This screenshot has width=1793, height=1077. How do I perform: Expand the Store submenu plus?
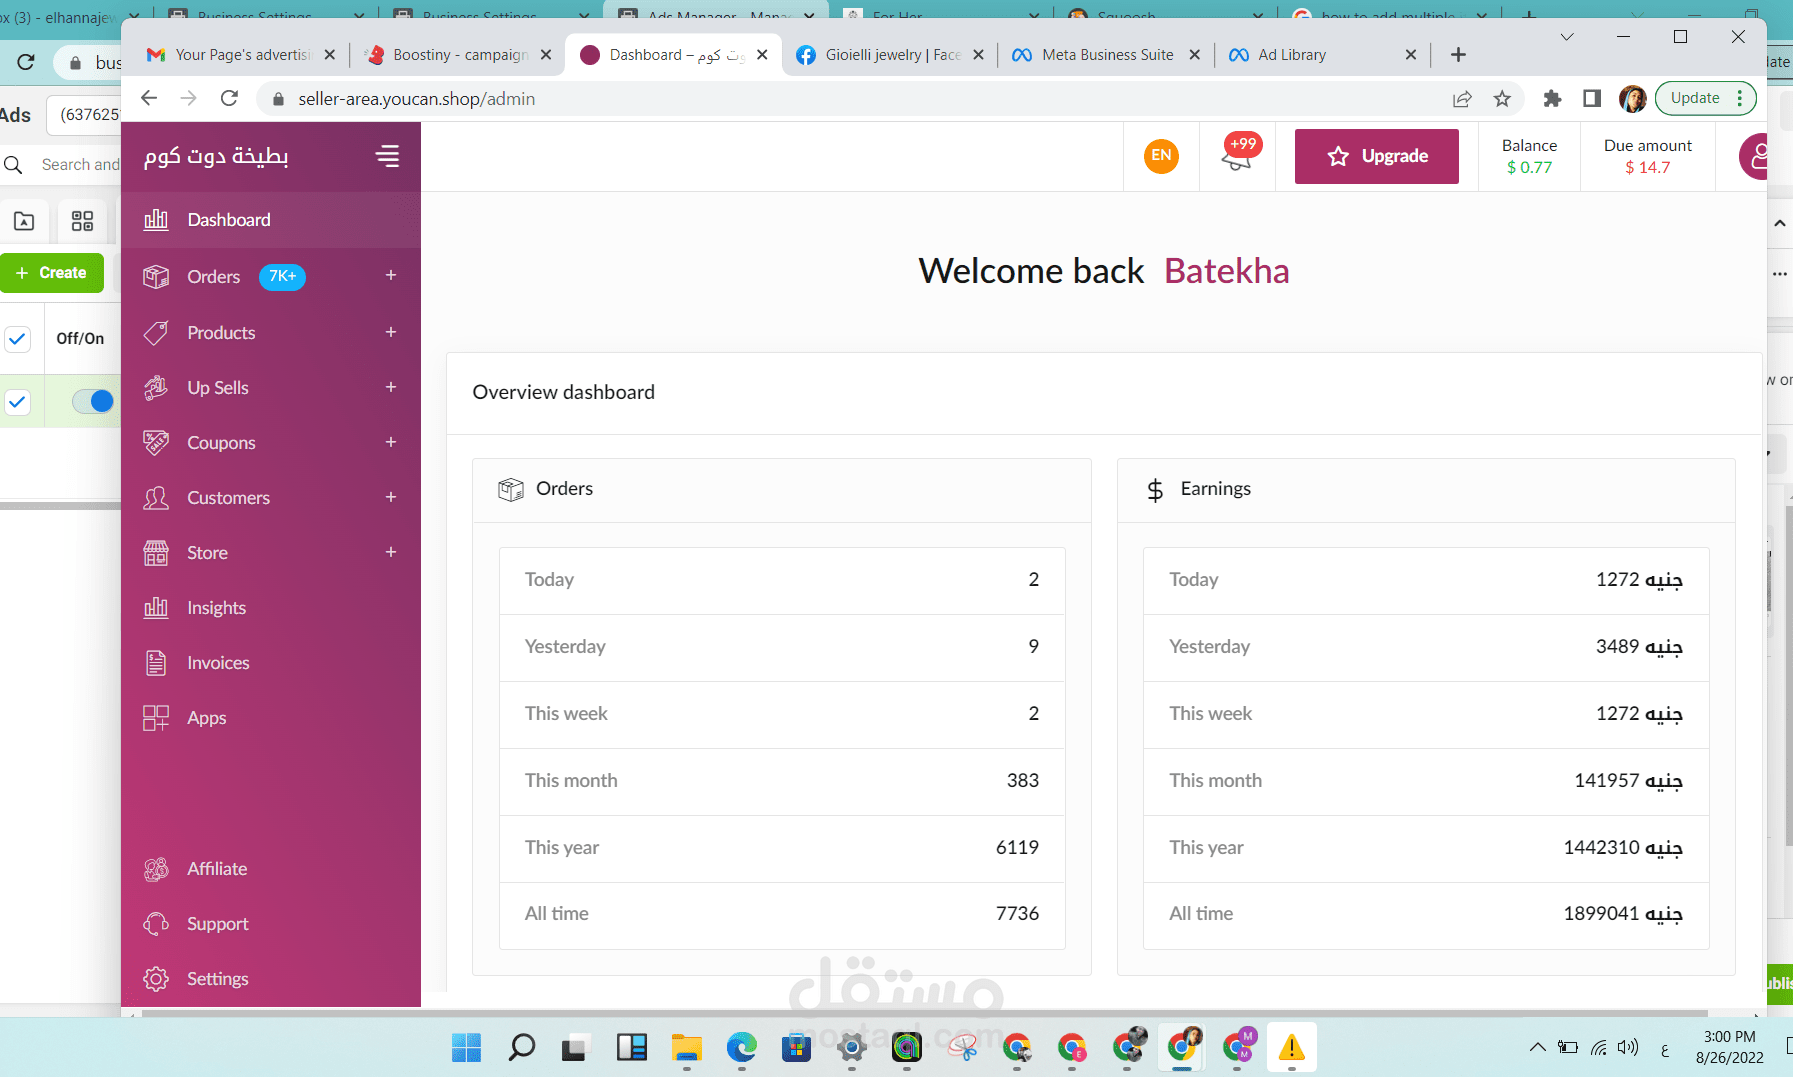(391, 552)
